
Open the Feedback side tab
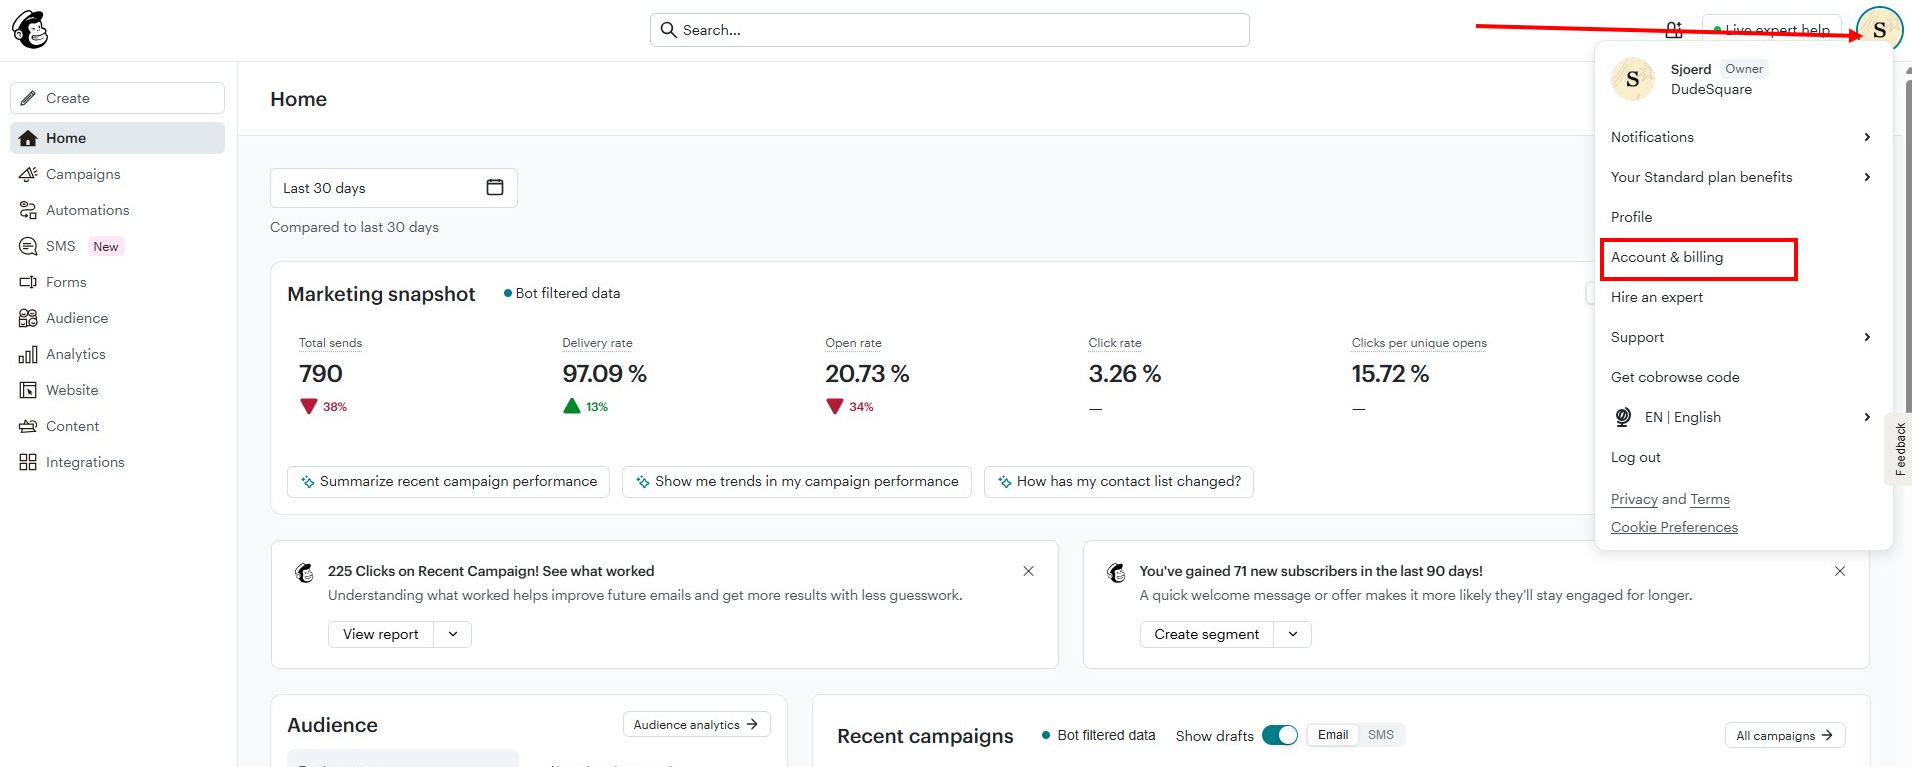1899,449
